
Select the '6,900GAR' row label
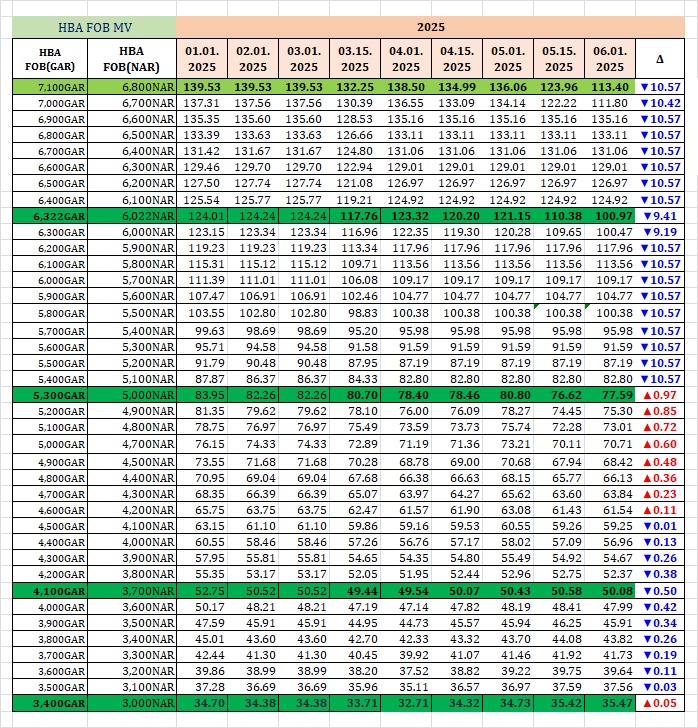click(50, 119)
